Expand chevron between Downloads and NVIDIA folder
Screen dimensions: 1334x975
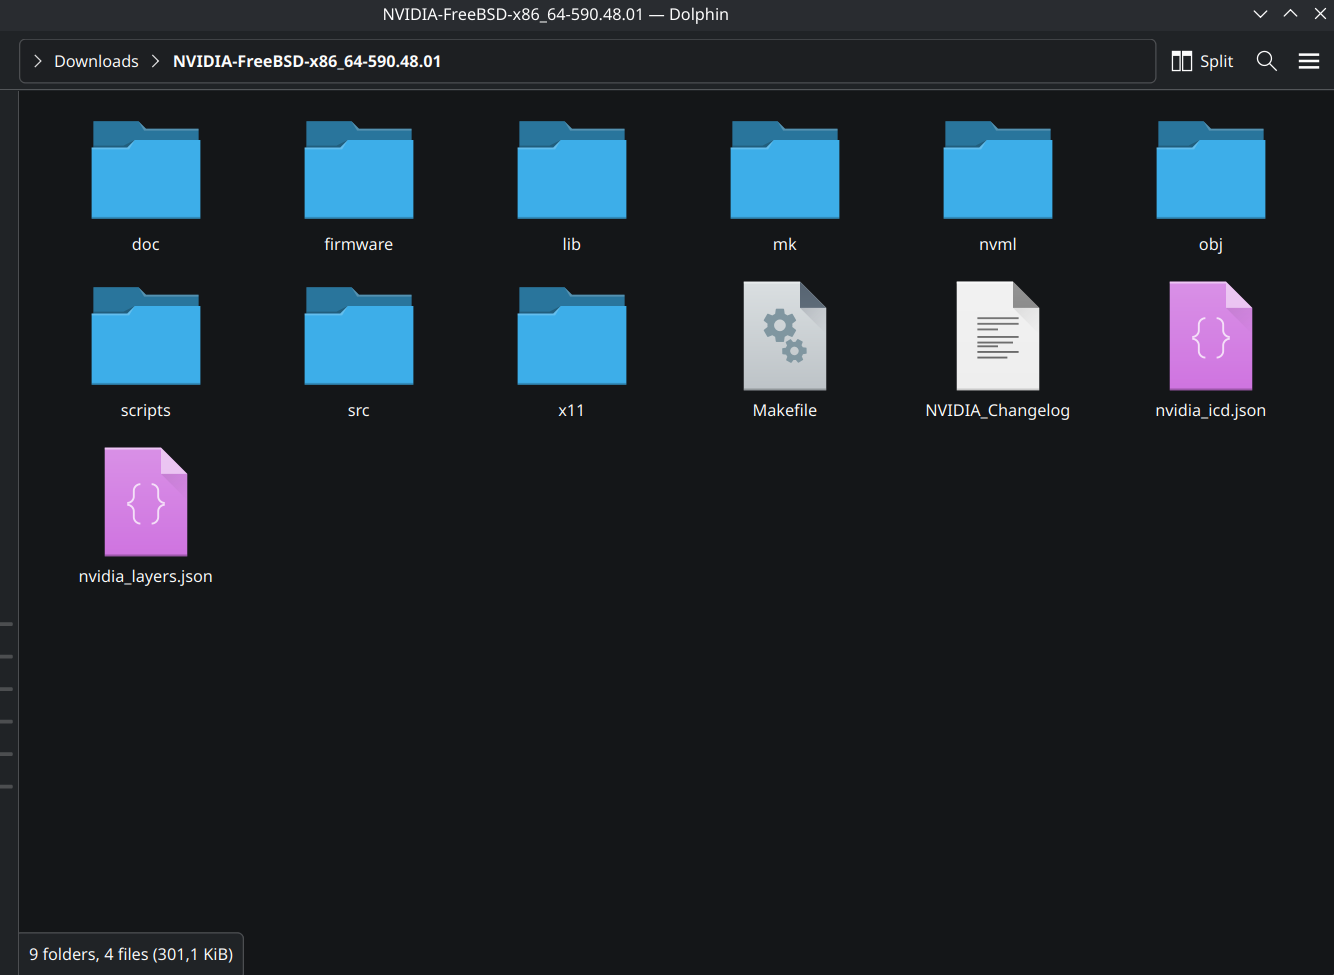(156, 61)
